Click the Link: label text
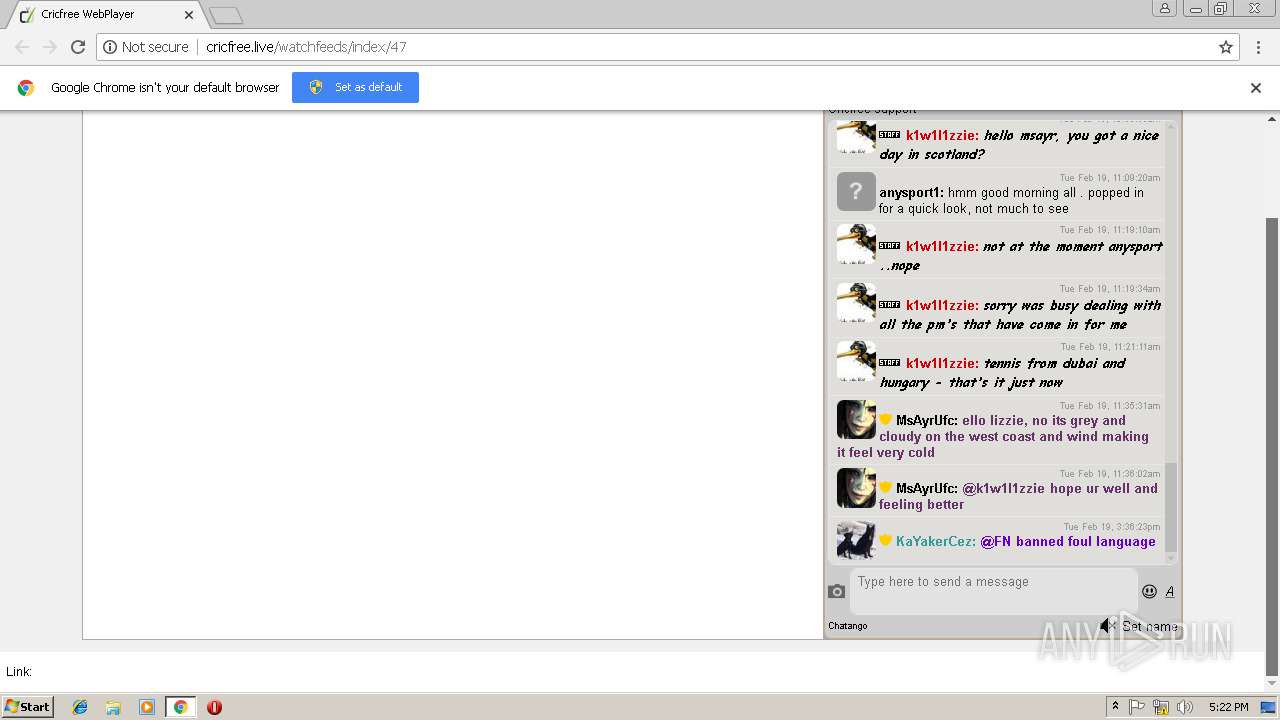1280x720 pixels. (19, 671)
